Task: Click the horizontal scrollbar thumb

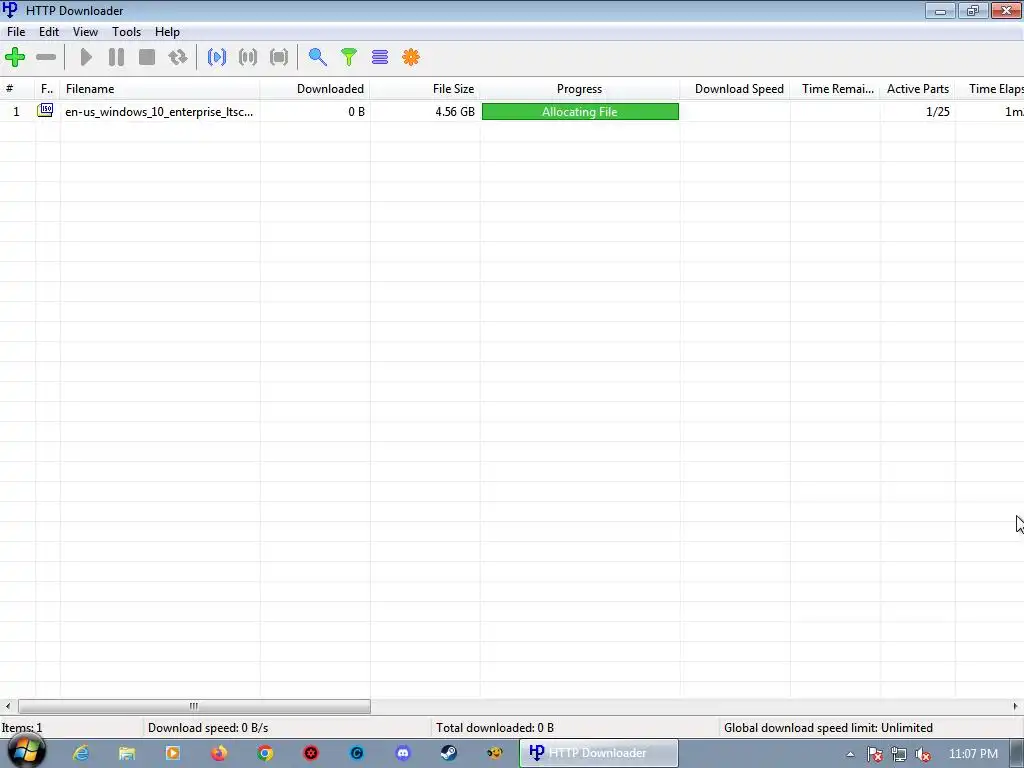Action: tap(194, 706)
